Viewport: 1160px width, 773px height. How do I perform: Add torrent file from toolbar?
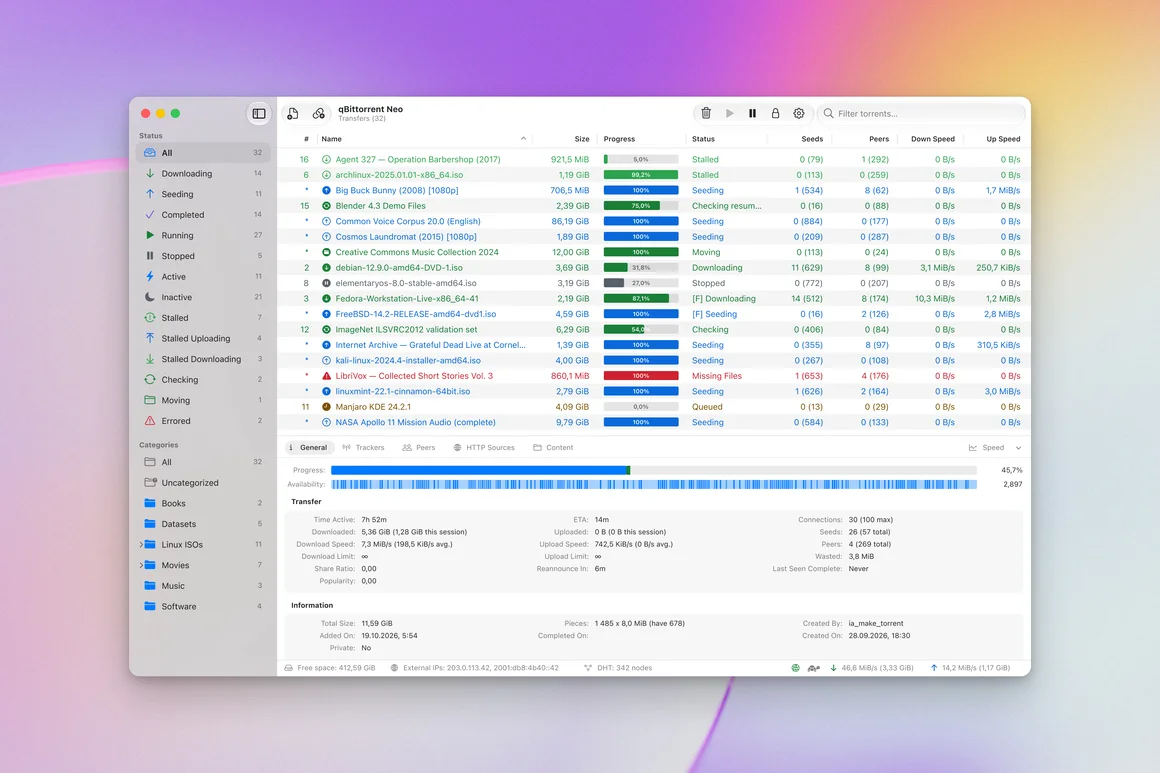293,113
